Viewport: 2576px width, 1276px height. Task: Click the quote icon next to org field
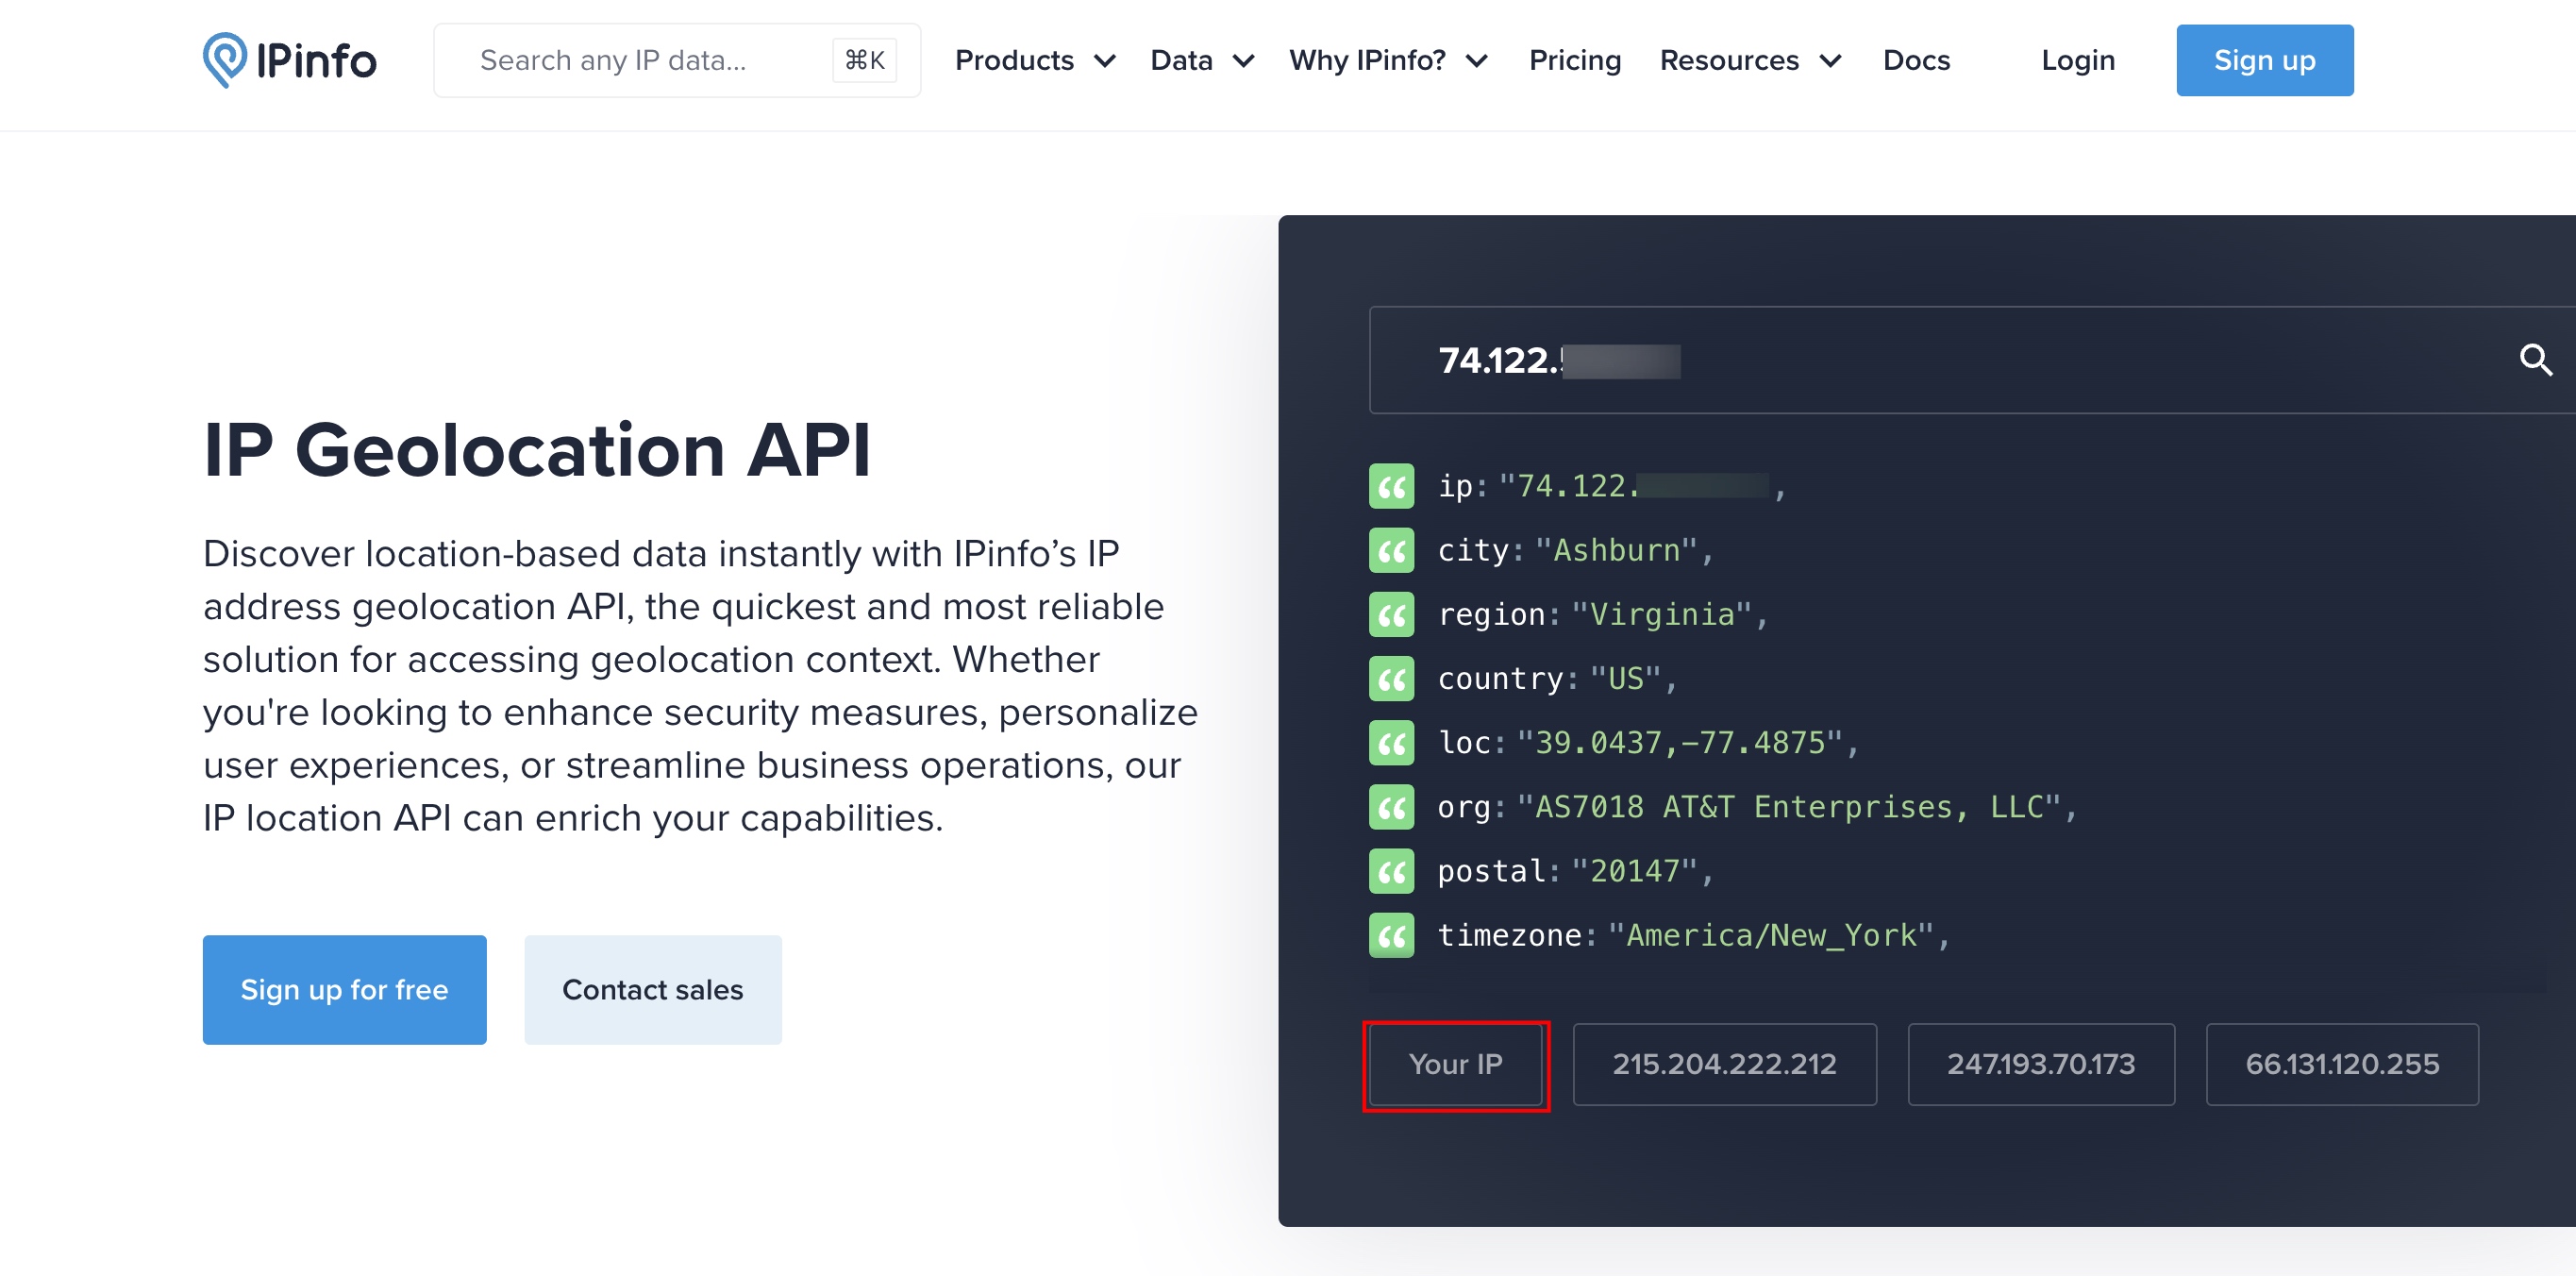(x=1391, y=807)
